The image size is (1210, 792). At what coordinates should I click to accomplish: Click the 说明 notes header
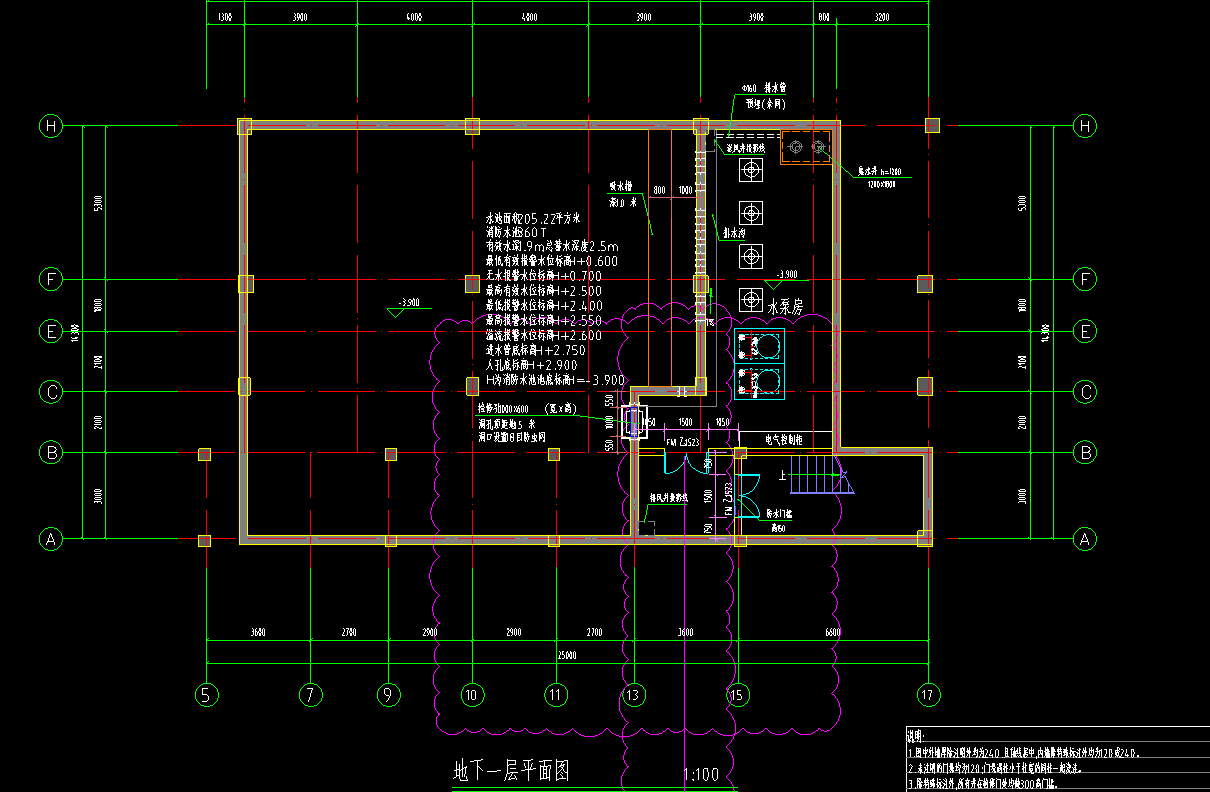[918, 735]
